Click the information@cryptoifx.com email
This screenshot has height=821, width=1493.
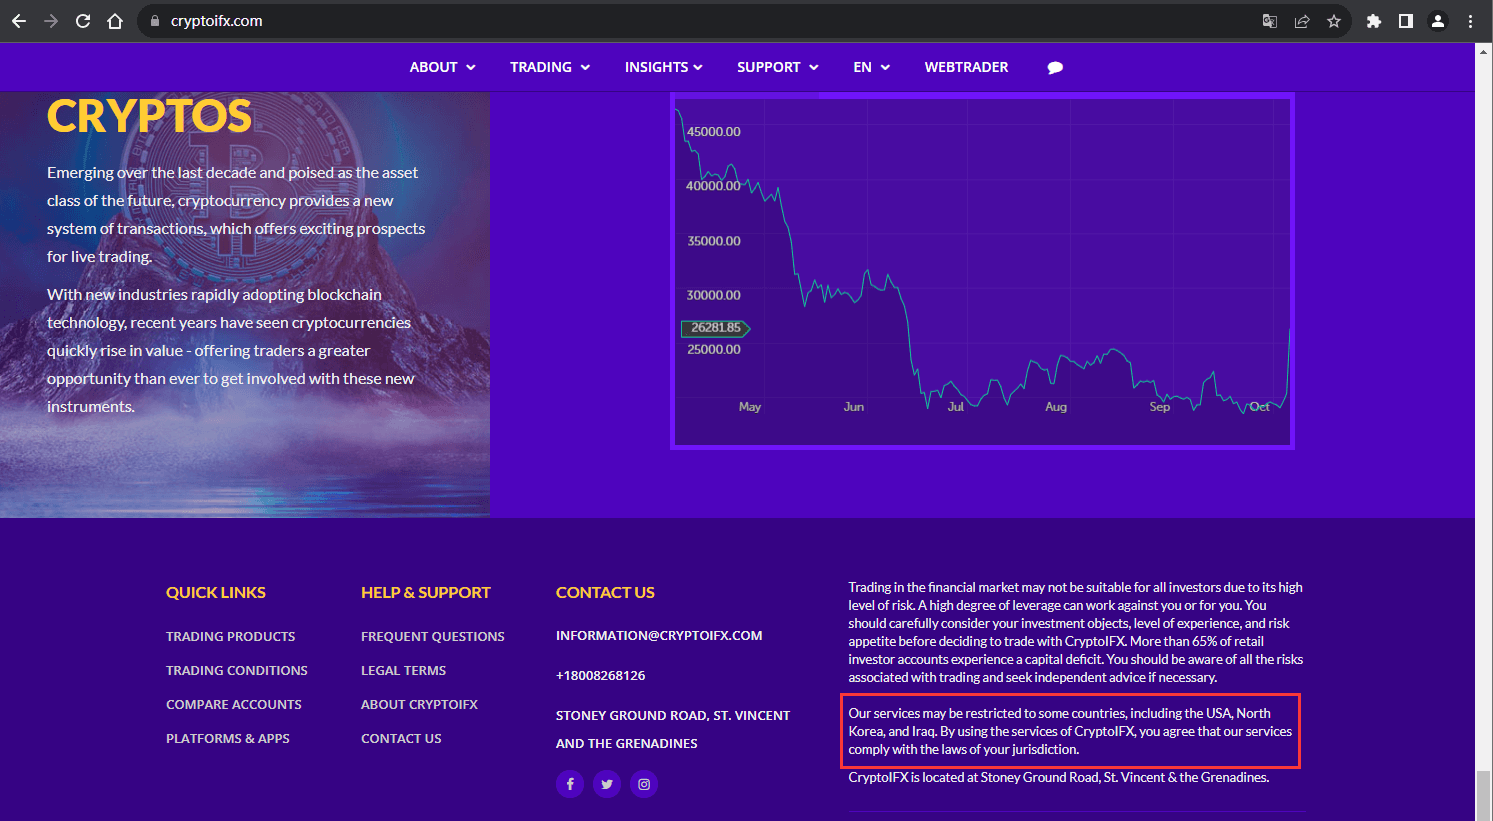pyautogui.click(x=659, y=635)
